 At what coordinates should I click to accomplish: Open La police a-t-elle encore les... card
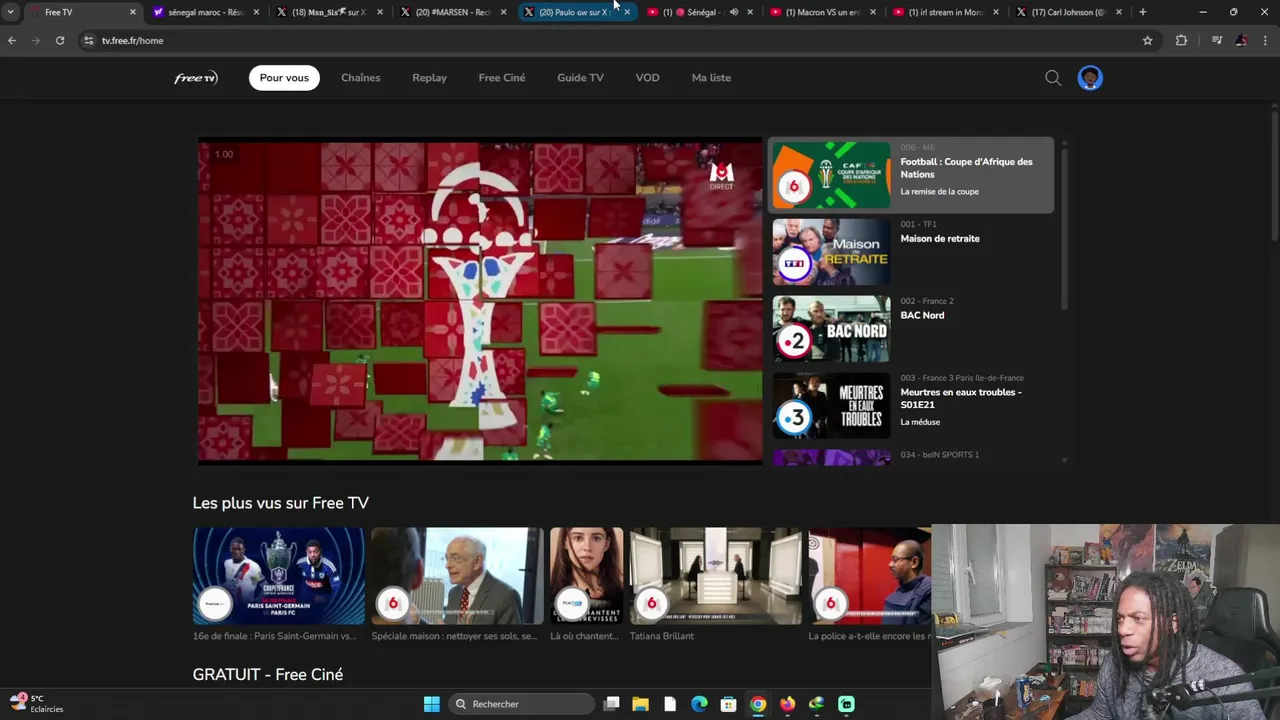[870, 576]
